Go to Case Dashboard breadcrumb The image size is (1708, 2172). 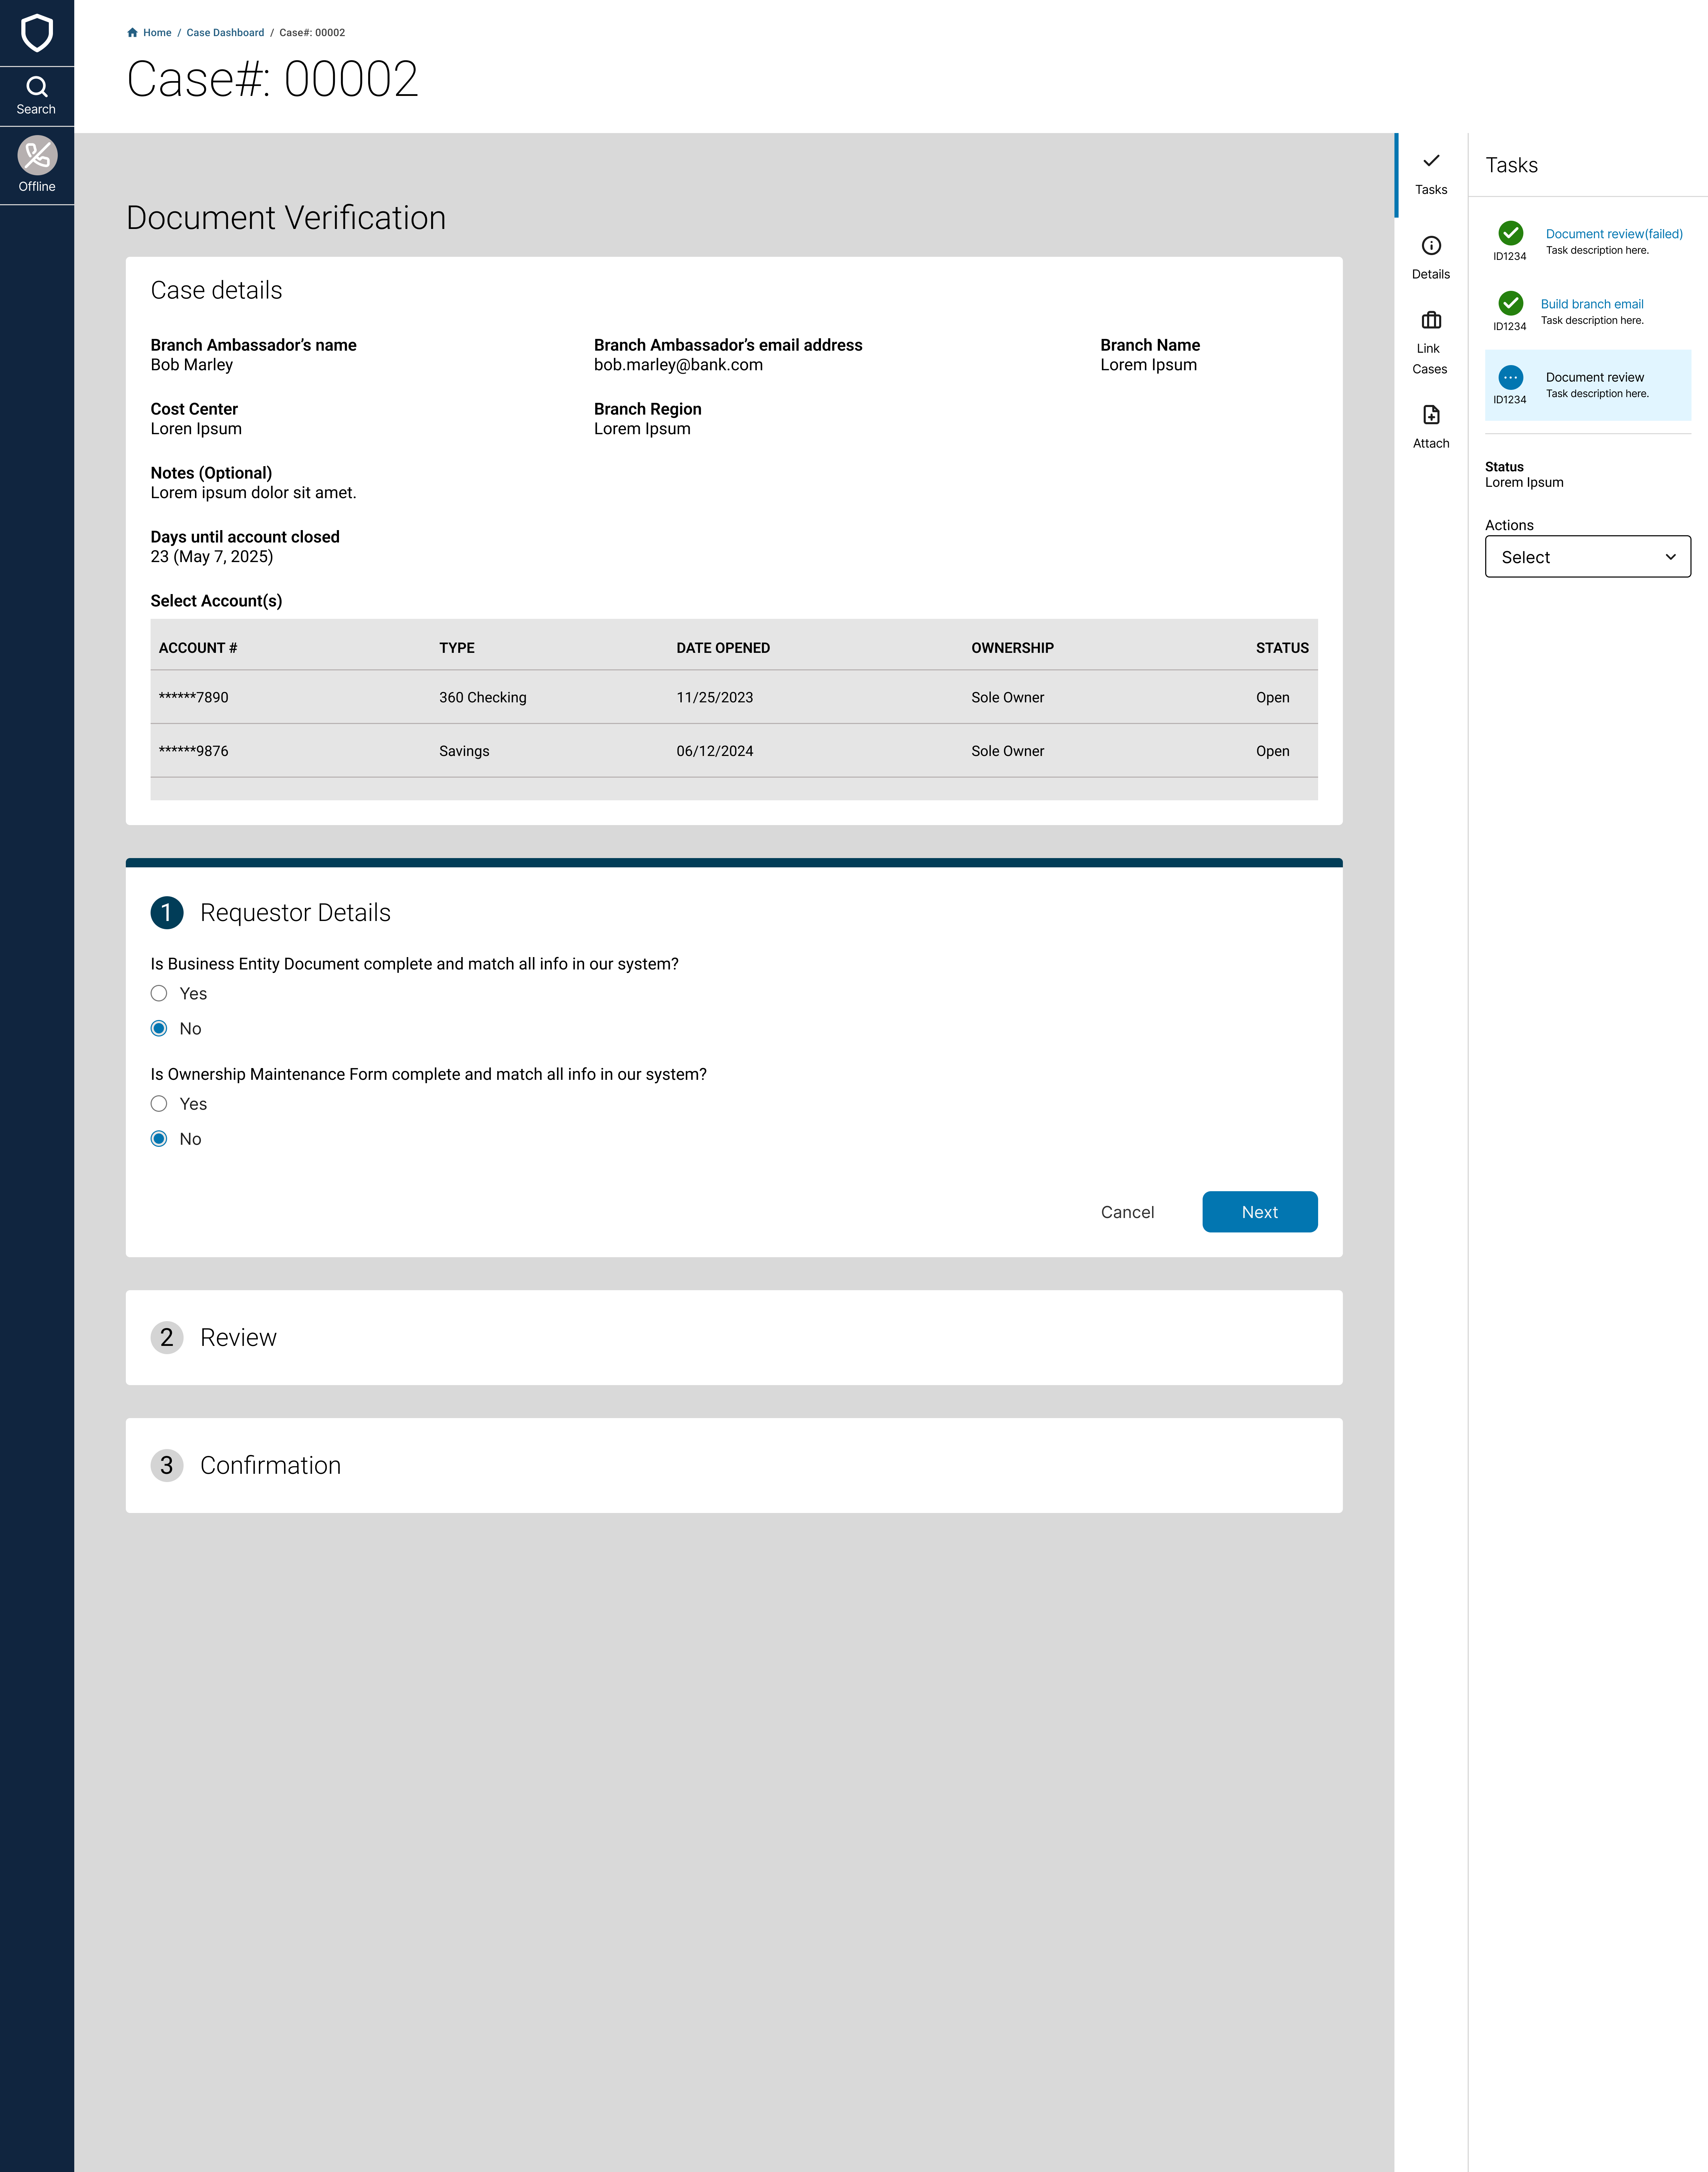pos(225,33)
